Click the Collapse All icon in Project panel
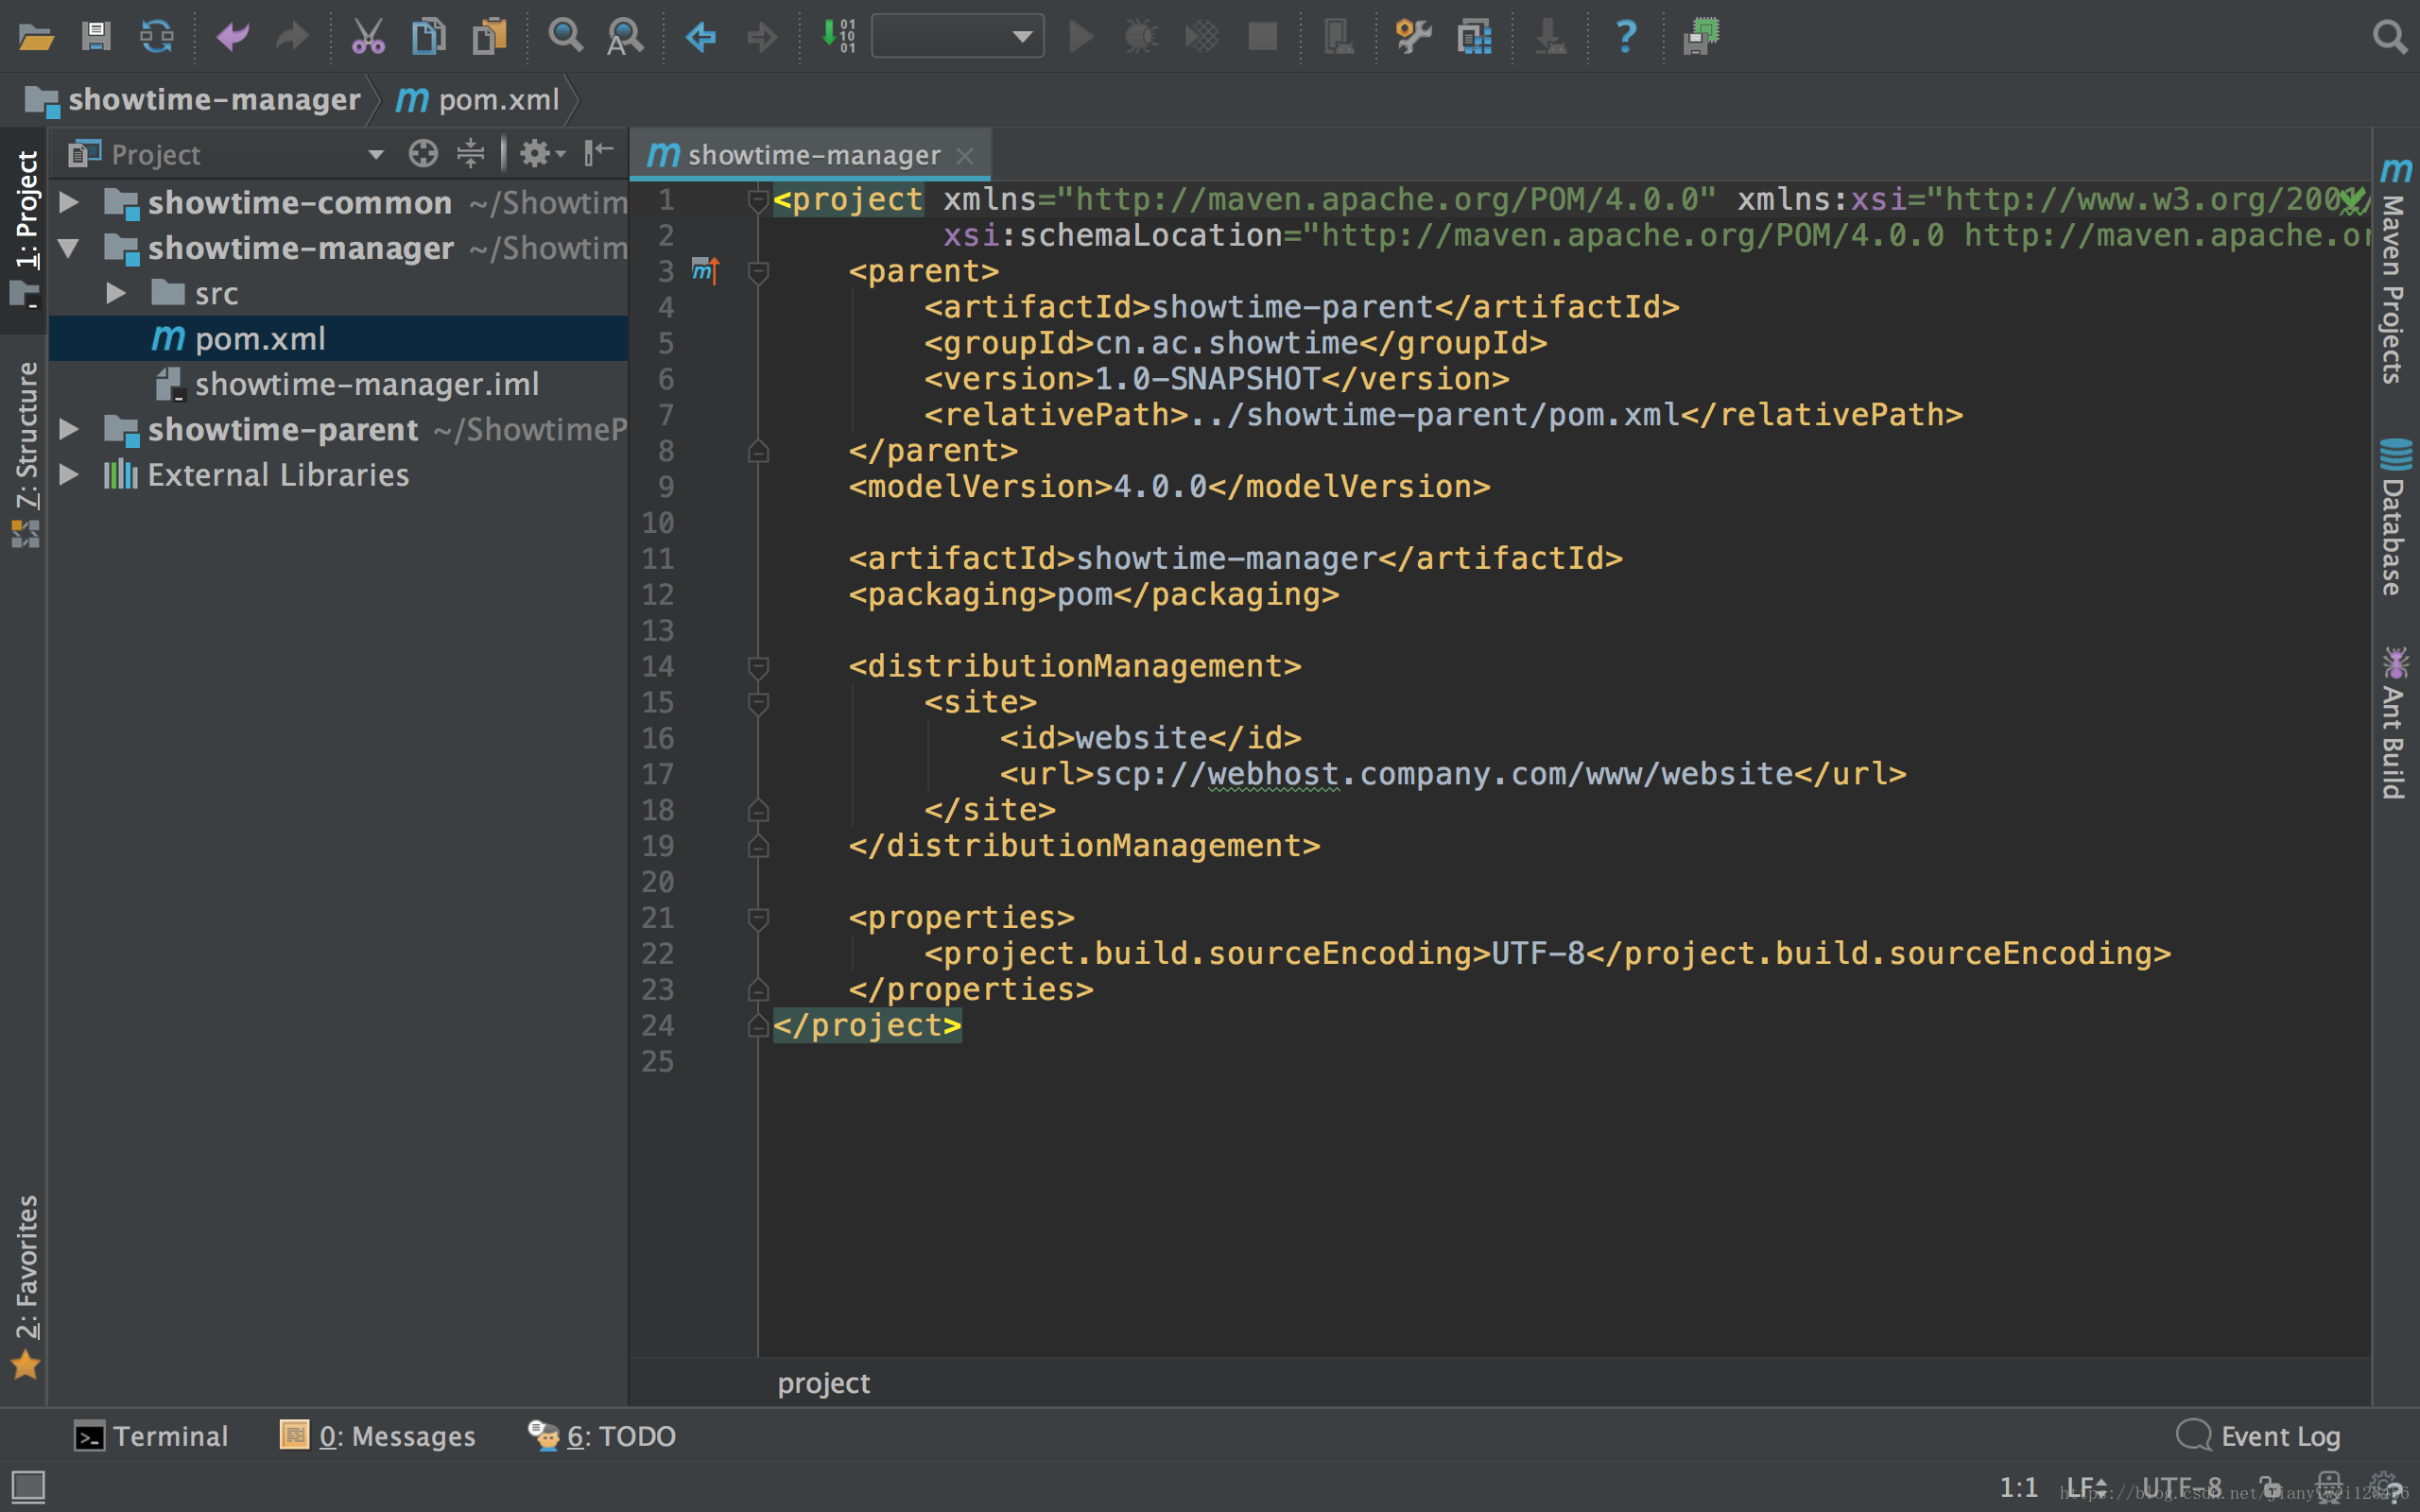The width and height of the screenshot is (2420, 1512). pos(470,154)
